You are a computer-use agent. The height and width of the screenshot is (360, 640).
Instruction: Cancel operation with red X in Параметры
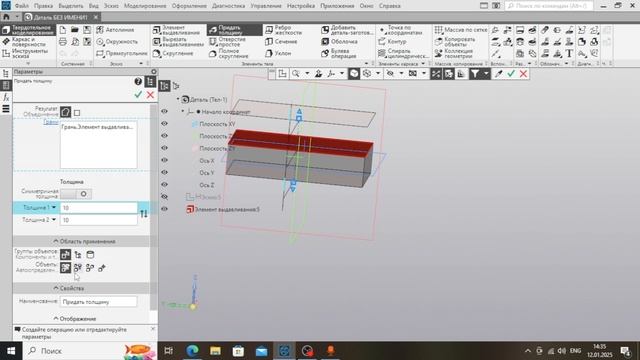(x=150, y=95)
